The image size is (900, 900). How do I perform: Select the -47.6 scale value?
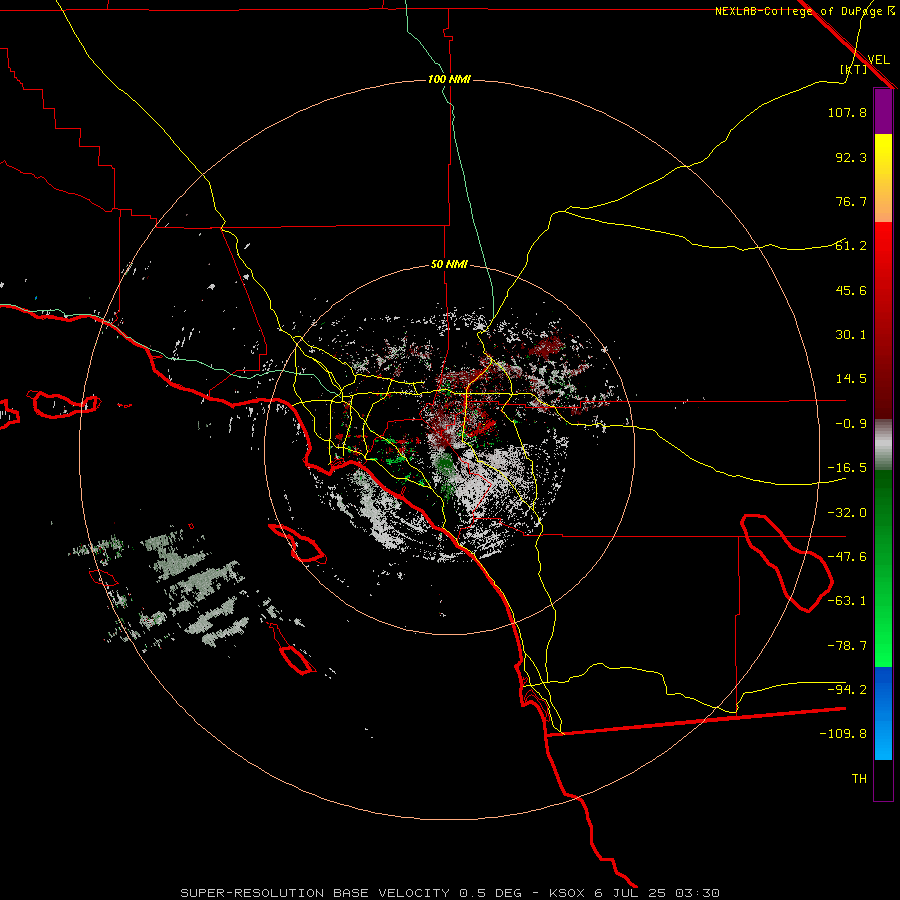coord(847,557)
